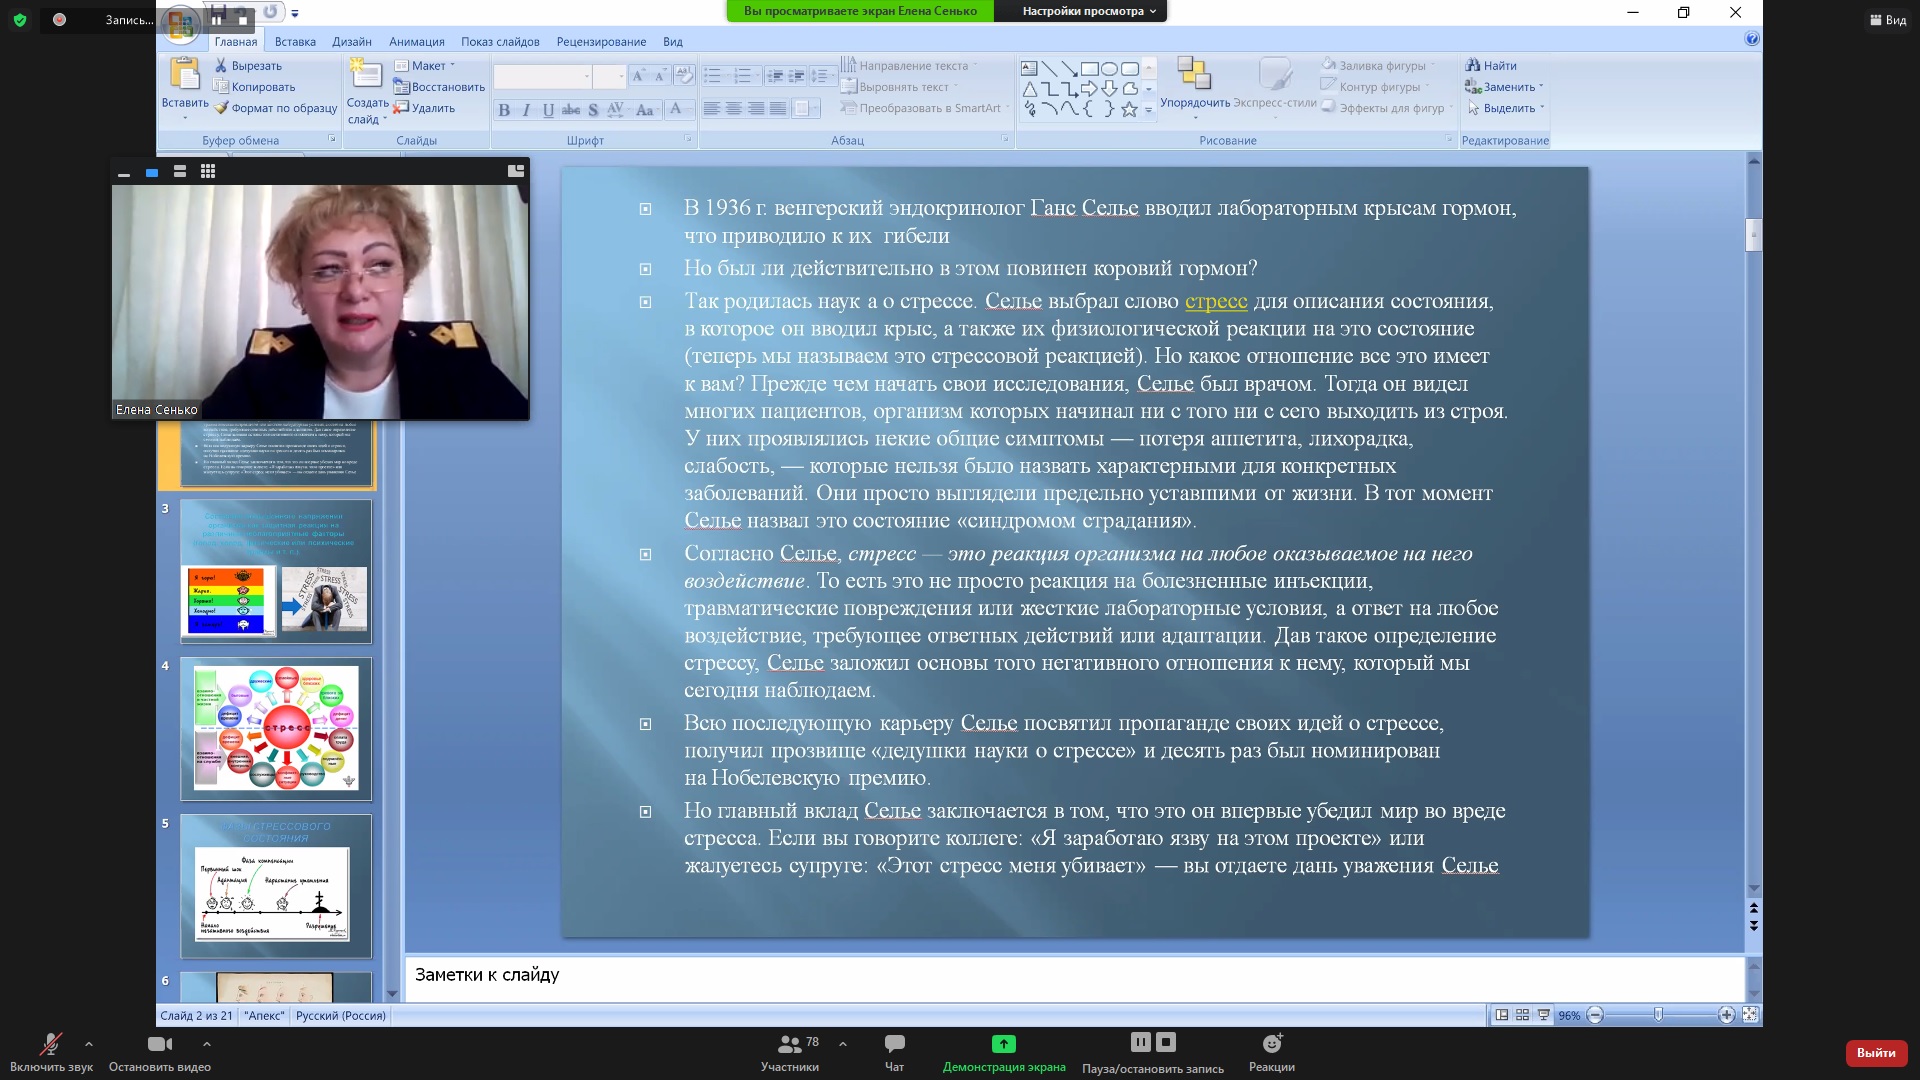Open Реакции (Reactions) in Zoom
The image size is (1920, 1080).
click(x=1271, y=1053)
